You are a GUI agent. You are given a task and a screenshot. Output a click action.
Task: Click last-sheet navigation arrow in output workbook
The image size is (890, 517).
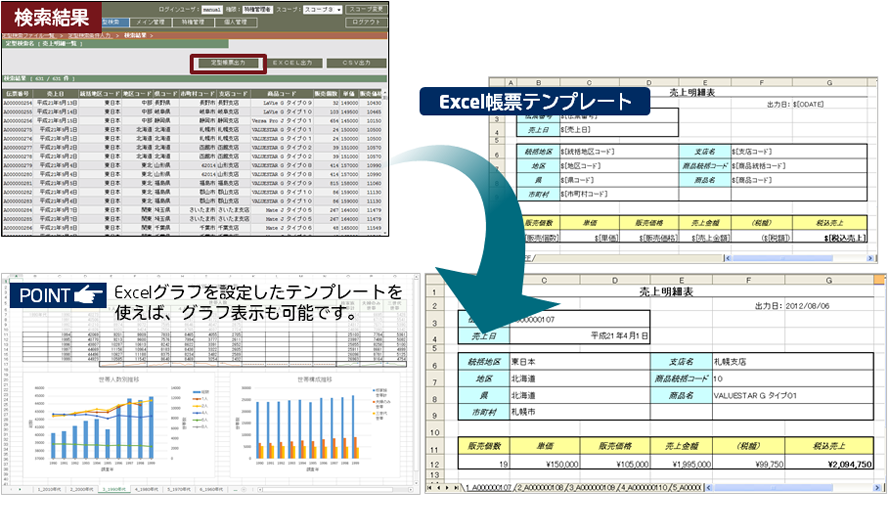pyautogui.click(x=456, y=487)
